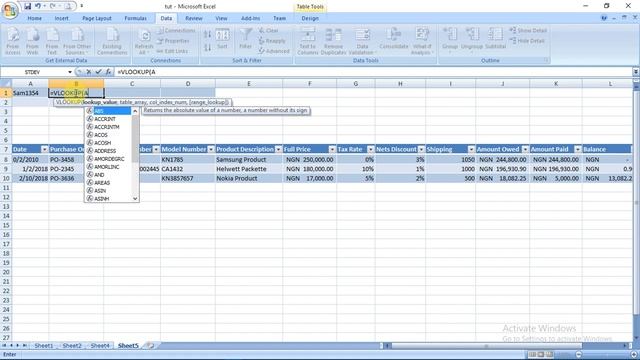Click Consolidate icon
The height and width of the screenshot is (360, 640).
coord(393,39)
